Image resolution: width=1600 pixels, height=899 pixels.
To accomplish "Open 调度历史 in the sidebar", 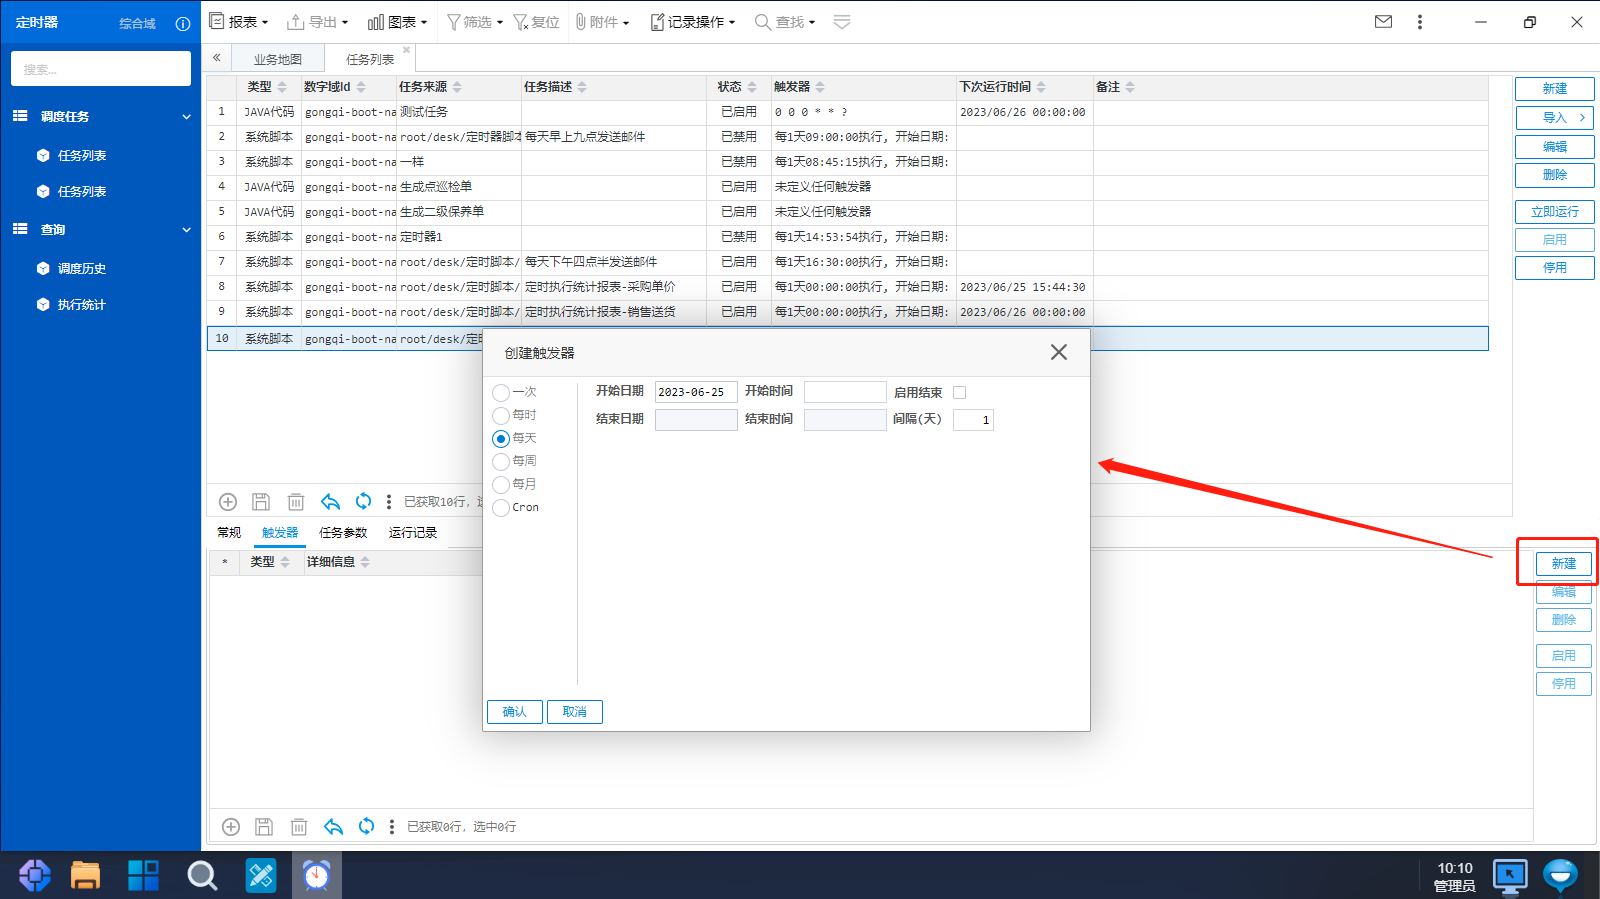I will click(81, 268).
